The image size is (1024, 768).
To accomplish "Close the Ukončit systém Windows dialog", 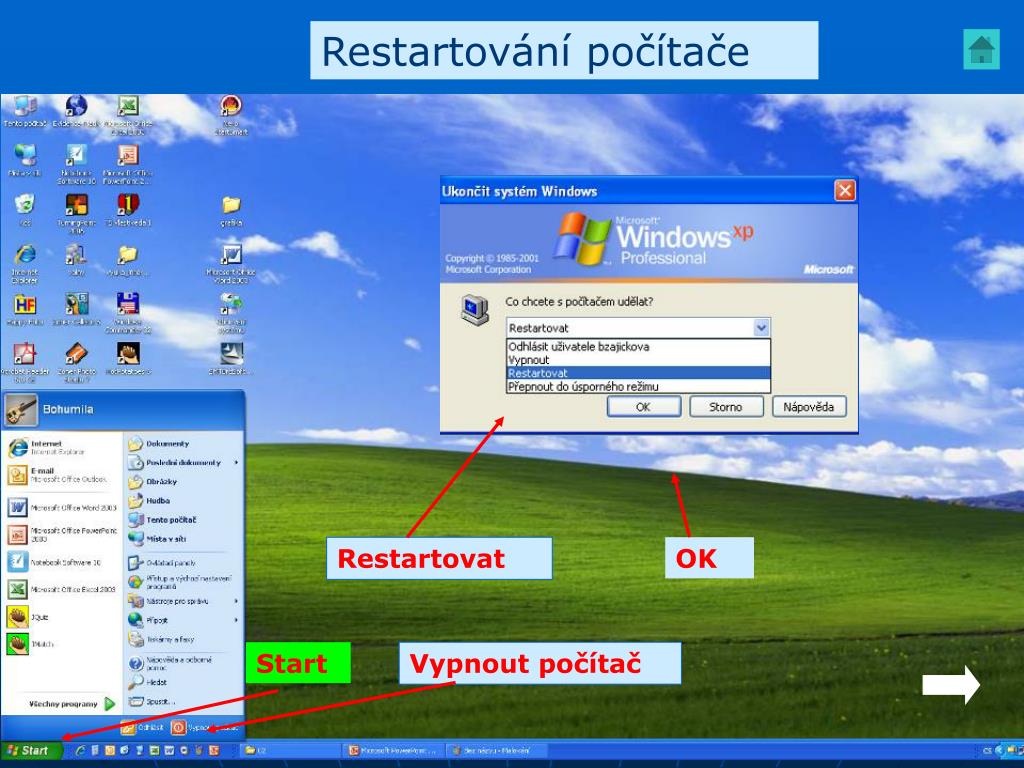I will (844, 191).
